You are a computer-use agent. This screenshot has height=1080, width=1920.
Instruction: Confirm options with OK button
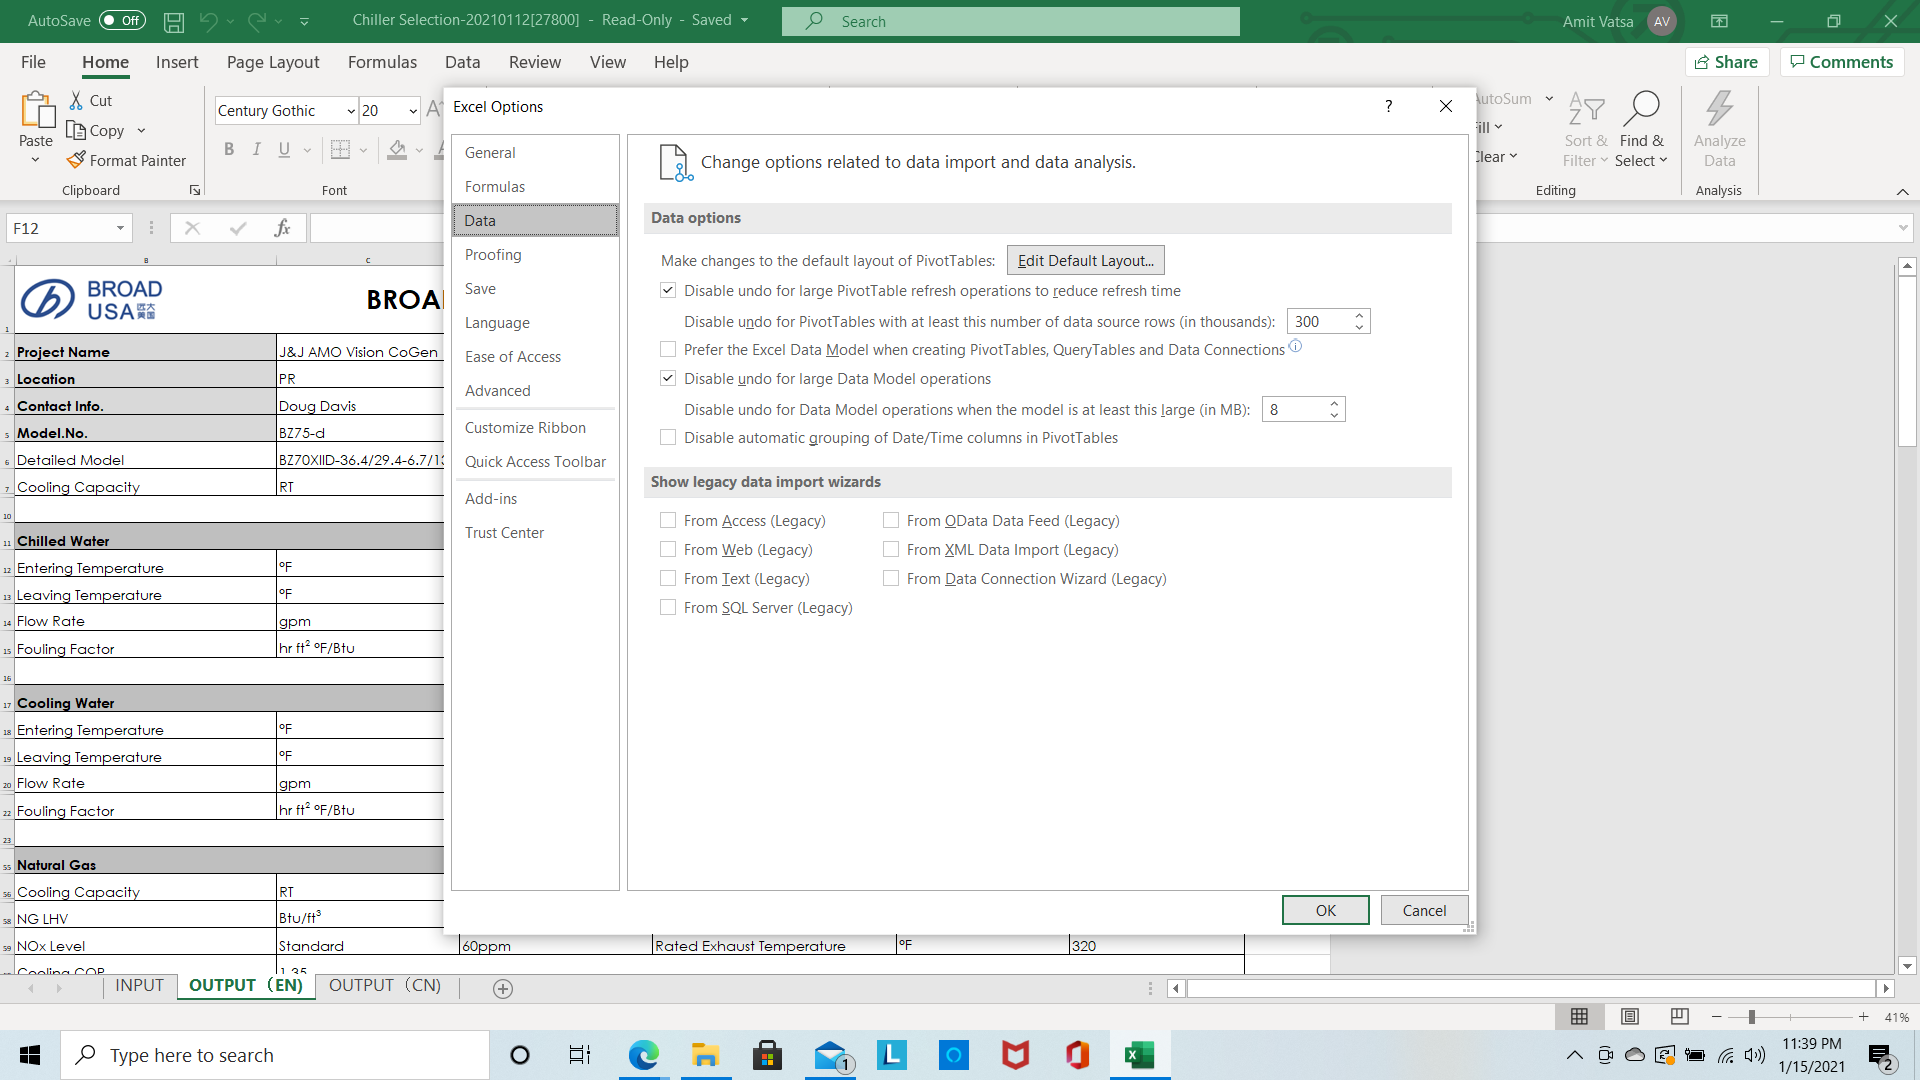pos(1325,910)
